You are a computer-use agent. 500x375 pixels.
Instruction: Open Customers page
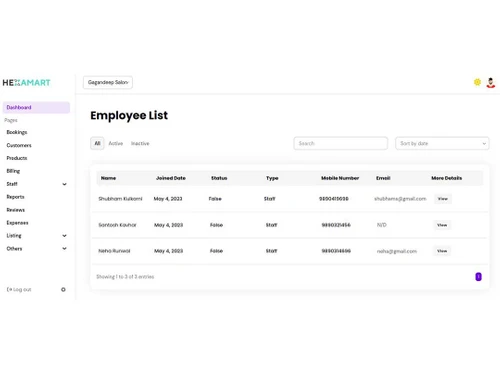click(x=19, y=145)
